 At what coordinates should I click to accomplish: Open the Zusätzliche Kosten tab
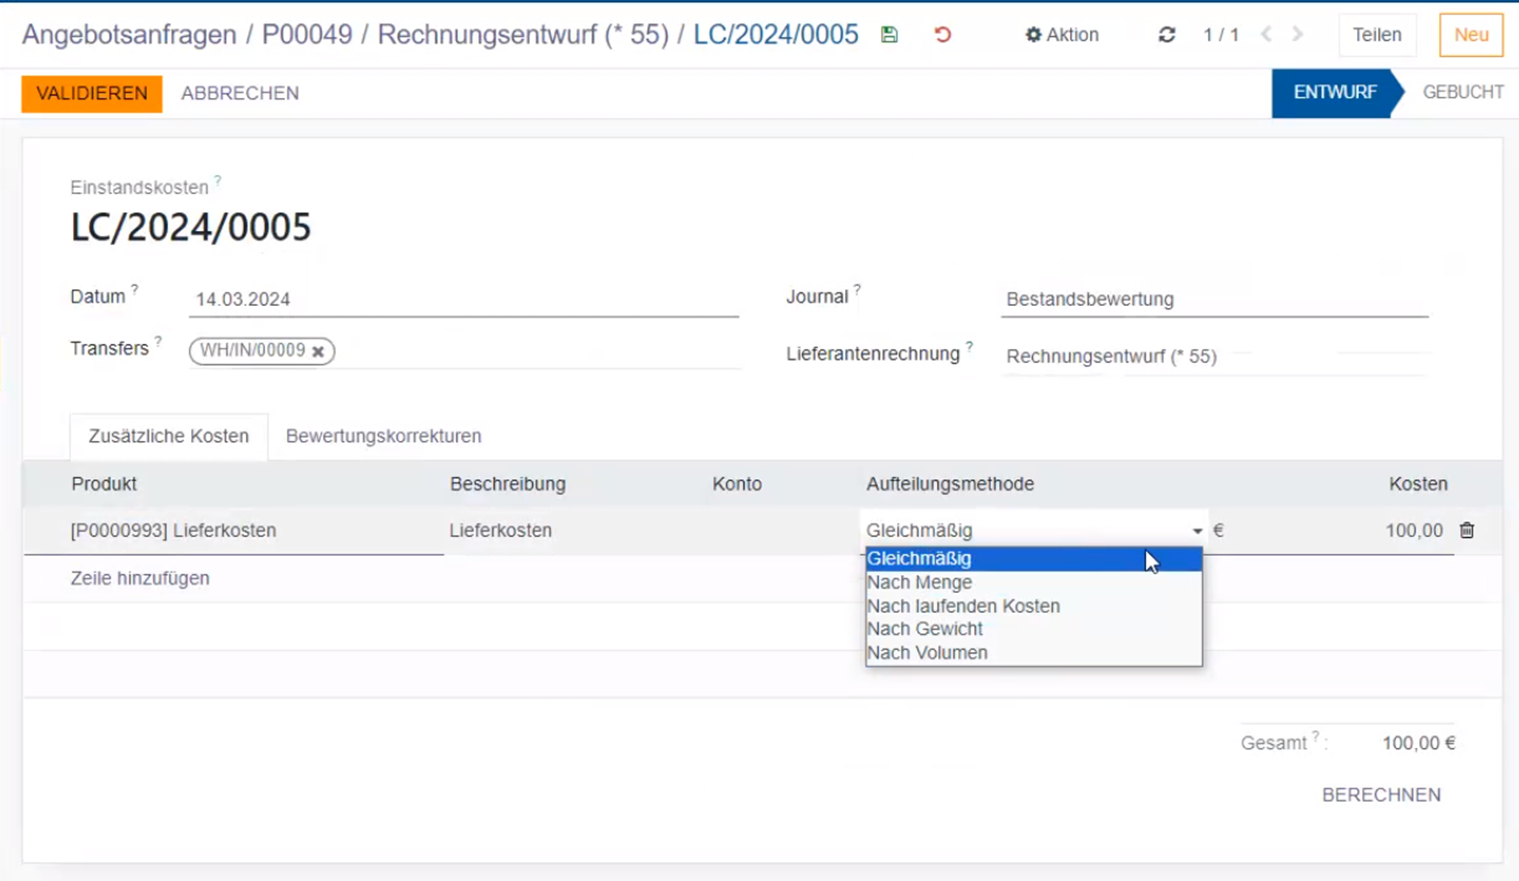click(168, 436)
